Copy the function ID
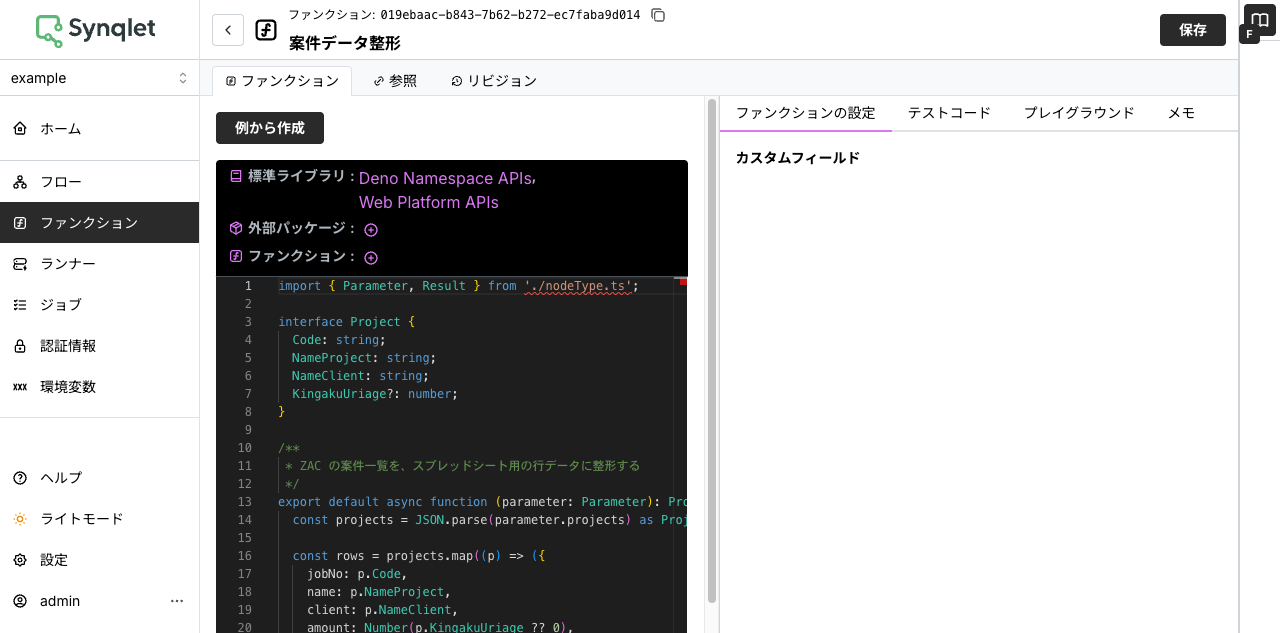1280x633 pixels. 658,15
